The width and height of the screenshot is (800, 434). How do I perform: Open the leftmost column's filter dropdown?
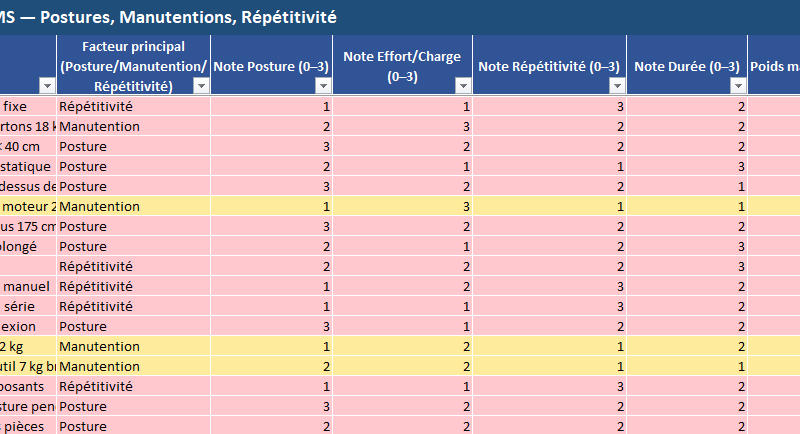click(x=45, y=86)
